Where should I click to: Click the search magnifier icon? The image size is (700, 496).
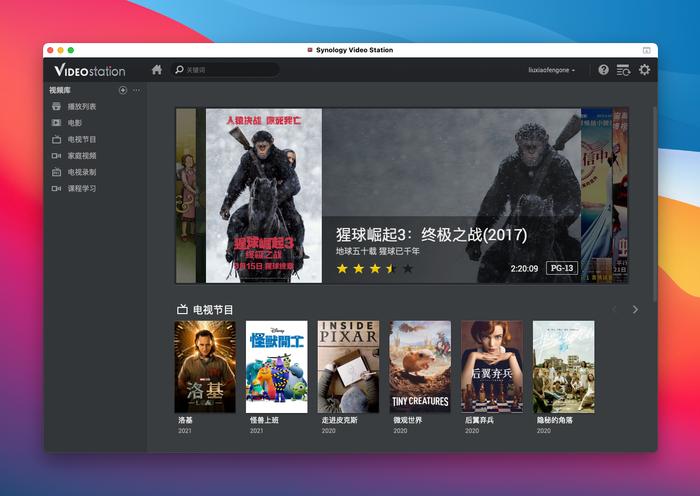coord(179,70)
